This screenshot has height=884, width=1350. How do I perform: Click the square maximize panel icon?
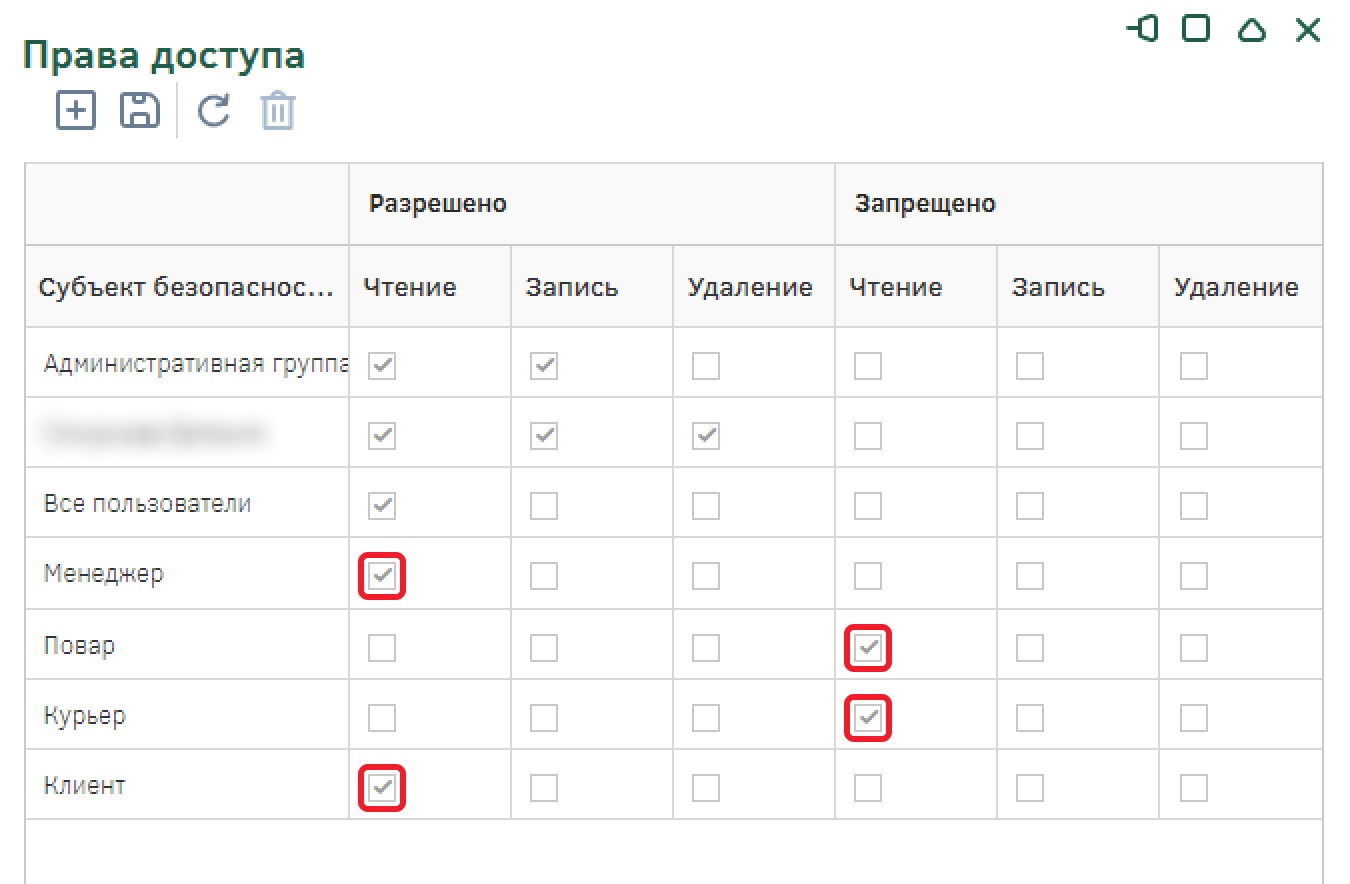pos(1195,29)
